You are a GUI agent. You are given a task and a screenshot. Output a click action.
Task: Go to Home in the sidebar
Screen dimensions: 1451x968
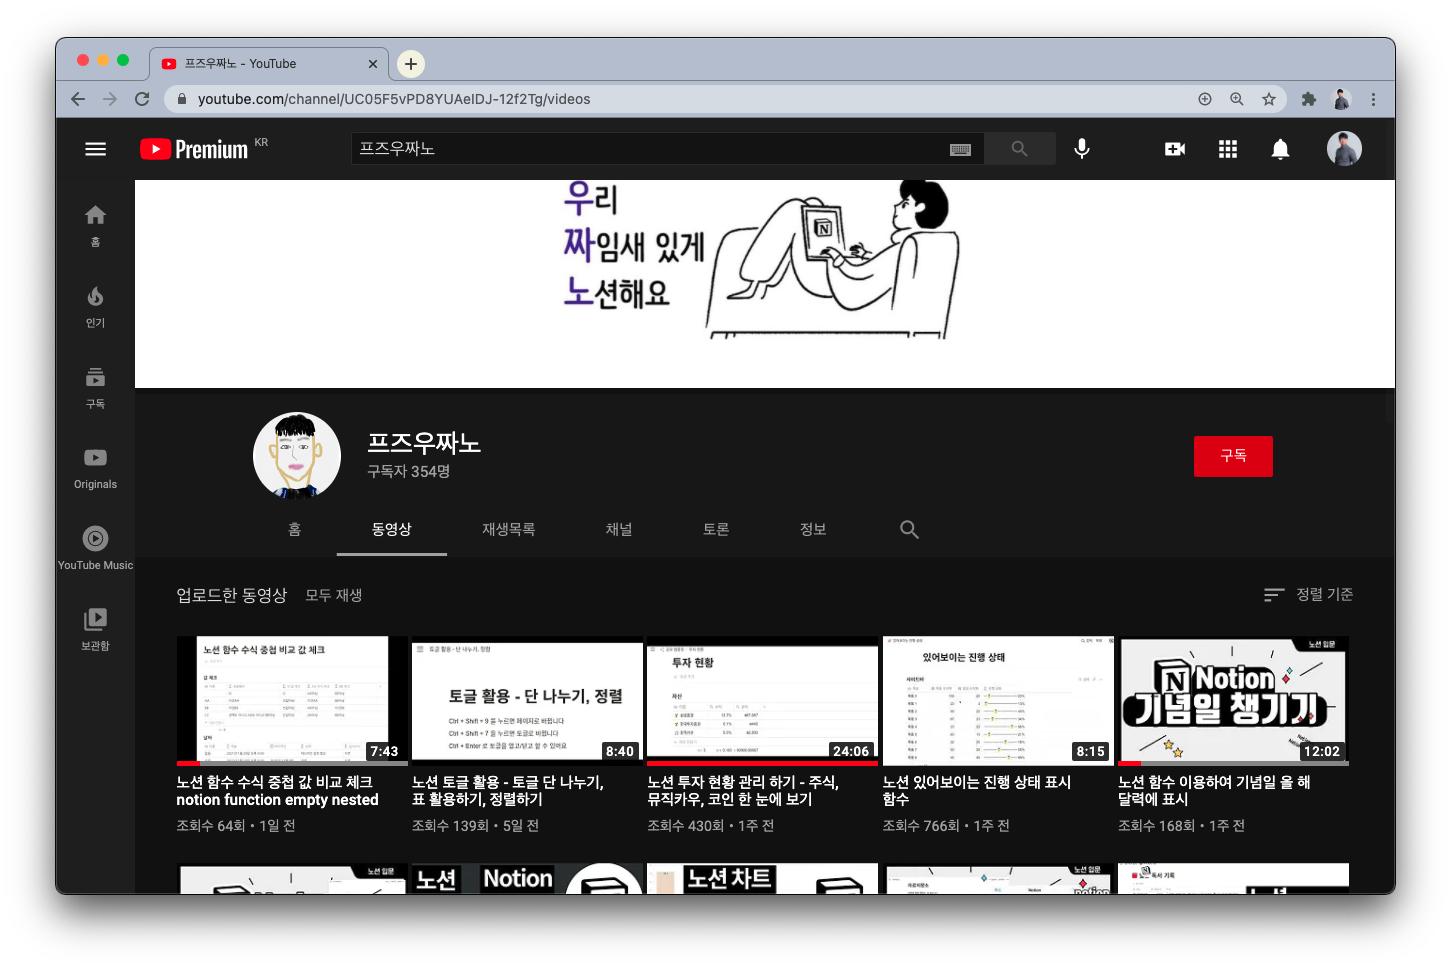(x=95, y=226)
